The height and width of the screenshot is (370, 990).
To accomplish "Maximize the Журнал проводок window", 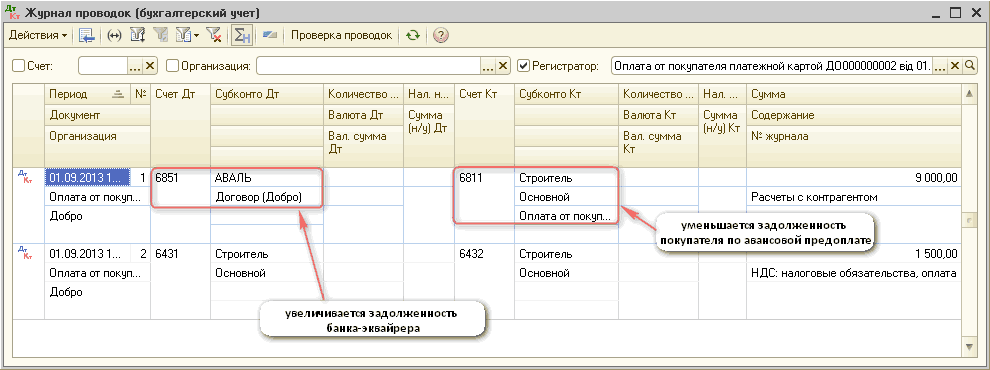I will 955,13.
